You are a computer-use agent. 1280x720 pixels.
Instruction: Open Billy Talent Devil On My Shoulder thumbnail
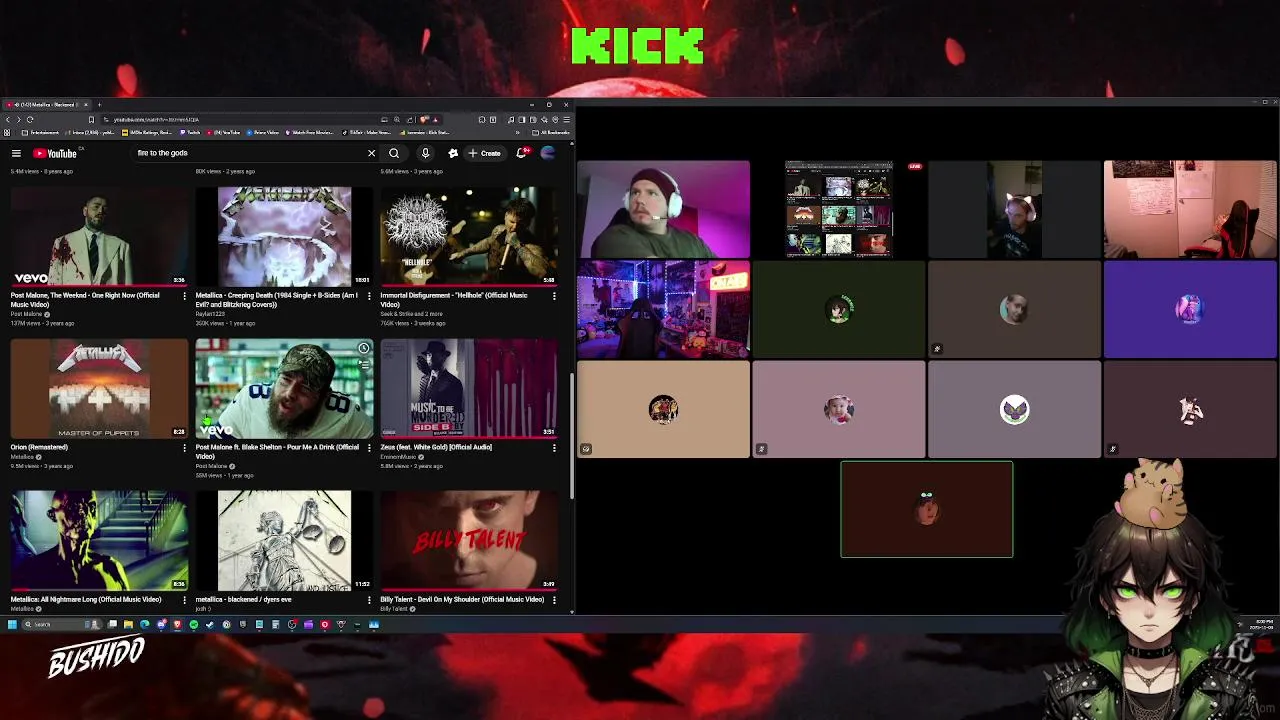pos(469,540)
